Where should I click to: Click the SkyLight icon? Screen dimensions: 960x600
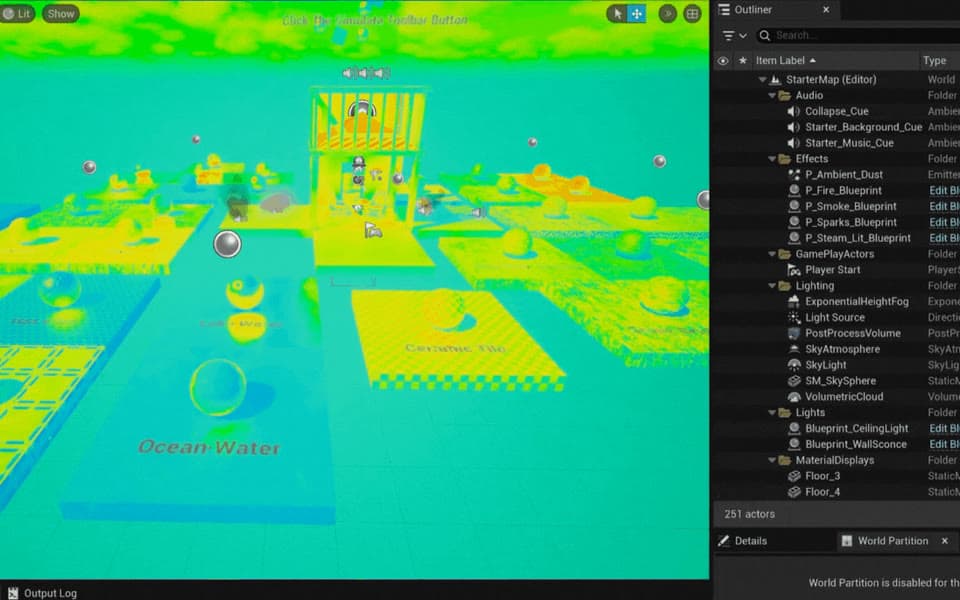tap(794, 366)
